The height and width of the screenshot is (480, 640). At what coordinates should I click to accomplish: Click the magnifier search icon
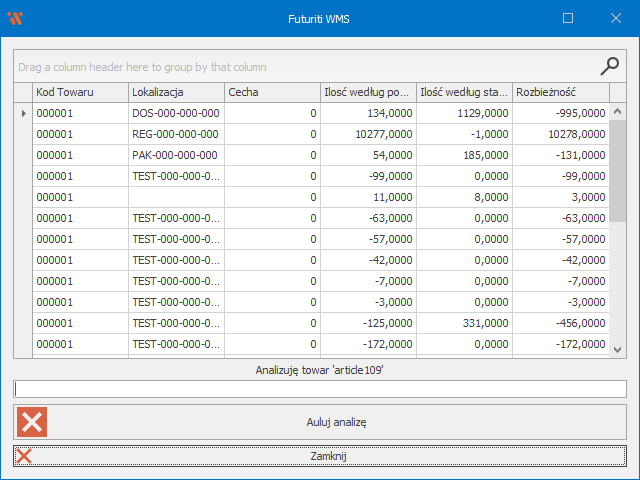[609, 66]
